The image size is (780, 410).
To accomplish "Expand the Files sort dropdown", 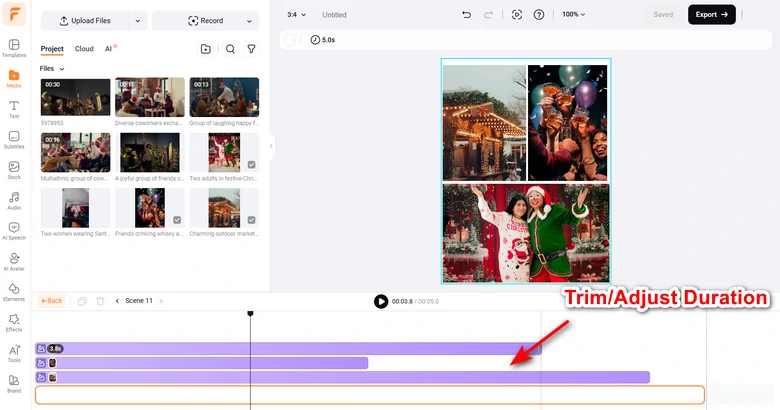I will 52,69.
